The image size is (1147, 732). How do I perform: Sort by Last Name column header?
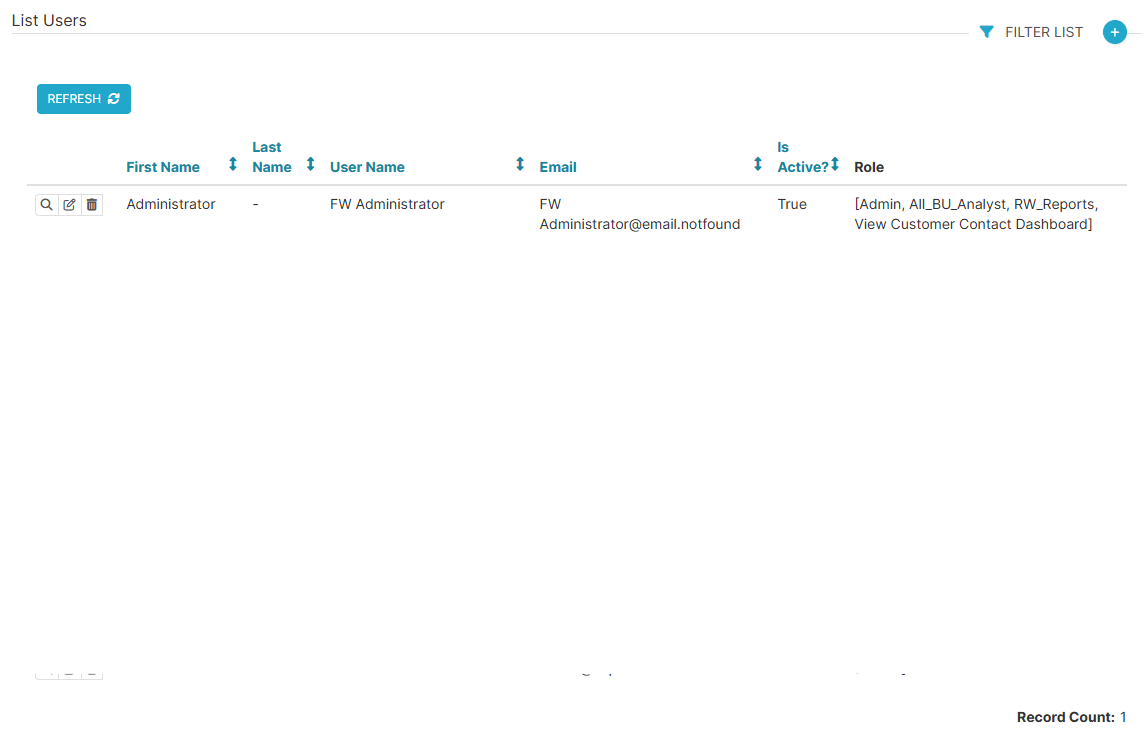(x=271, y=158)
